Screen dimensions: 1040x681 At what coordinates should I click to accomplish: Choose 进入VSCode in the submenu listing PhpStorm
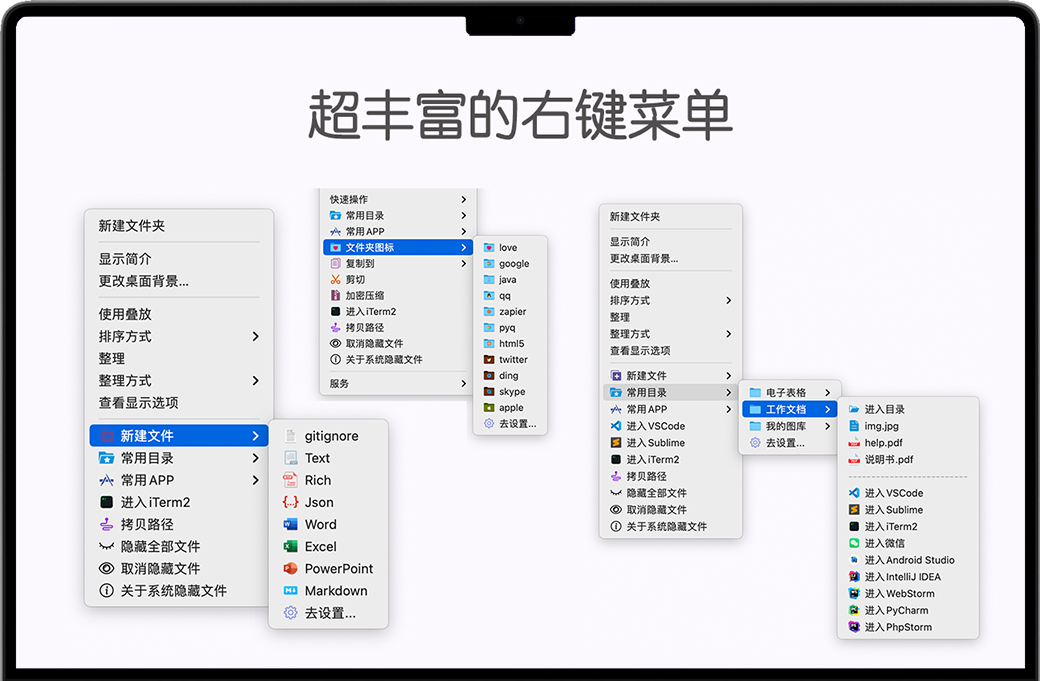tap(908, 493)
